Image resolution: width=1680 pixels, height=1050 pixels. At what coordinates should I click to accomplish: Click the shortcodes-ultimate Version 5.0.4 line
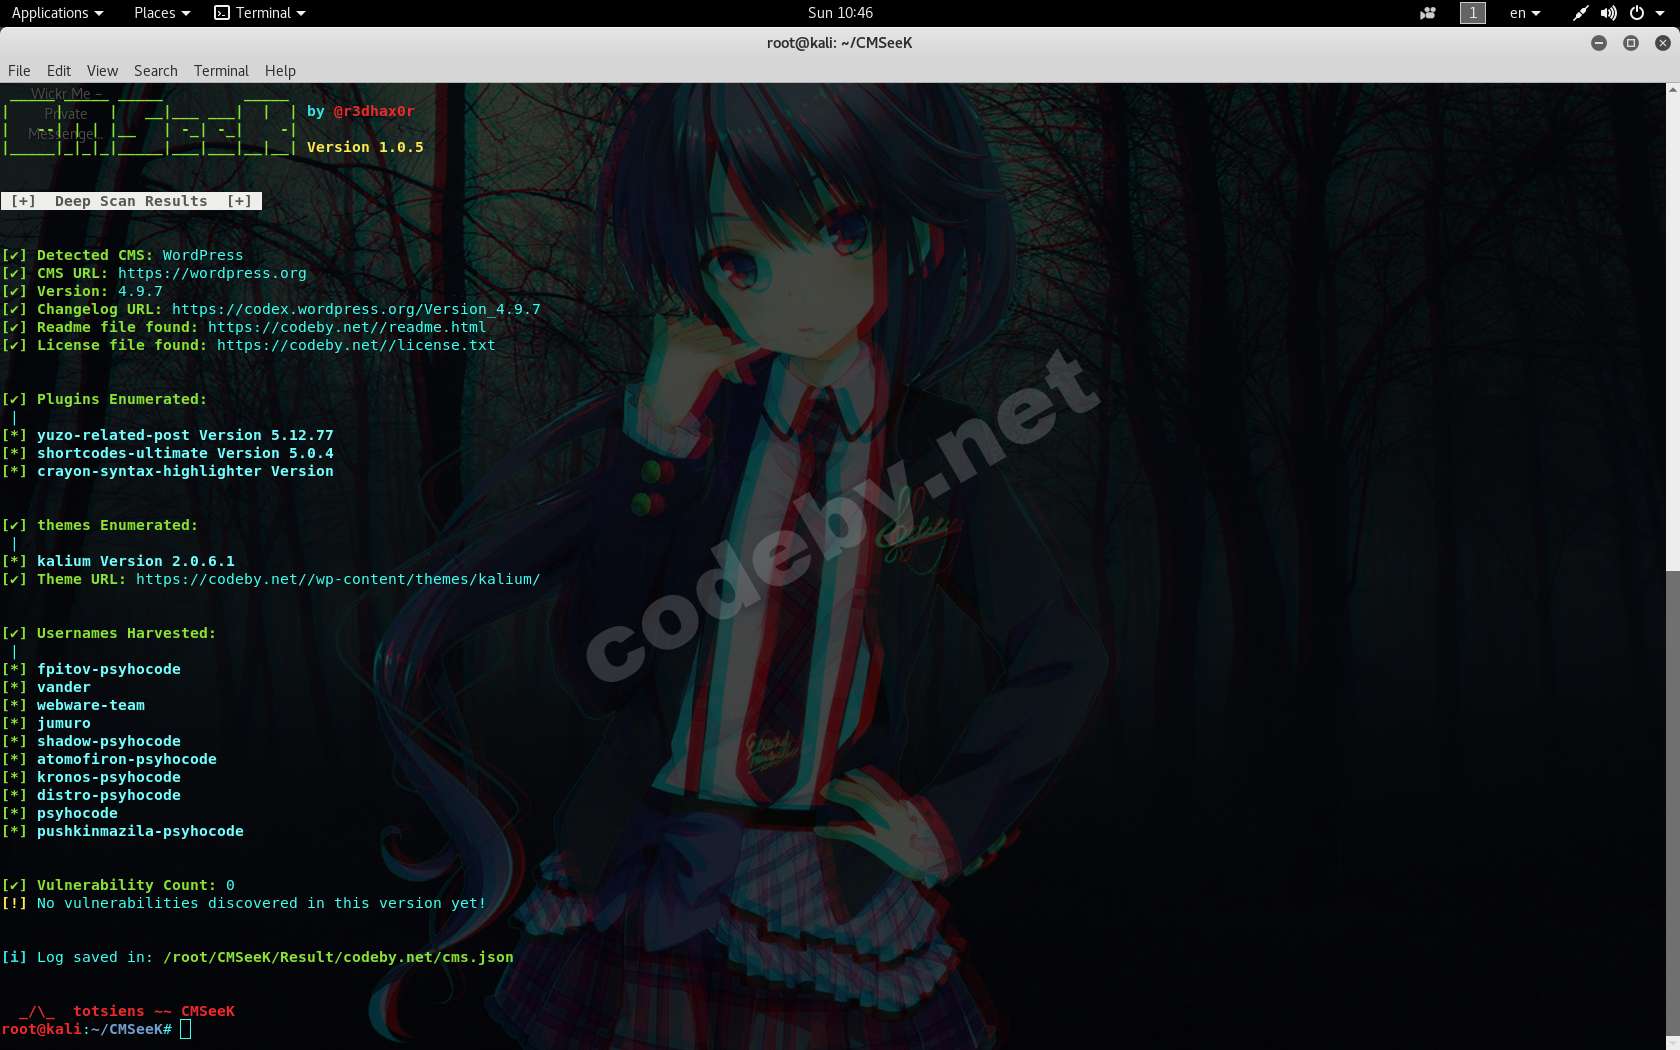pos(167,453)
